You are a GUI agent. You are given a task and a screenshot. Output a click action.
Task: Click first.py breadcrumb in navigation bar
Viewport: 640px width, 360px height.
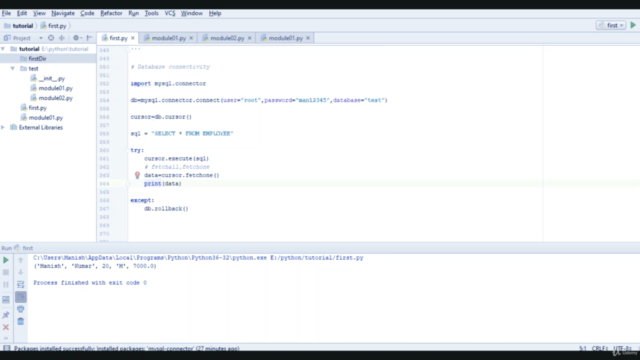(x=53, y=26)
